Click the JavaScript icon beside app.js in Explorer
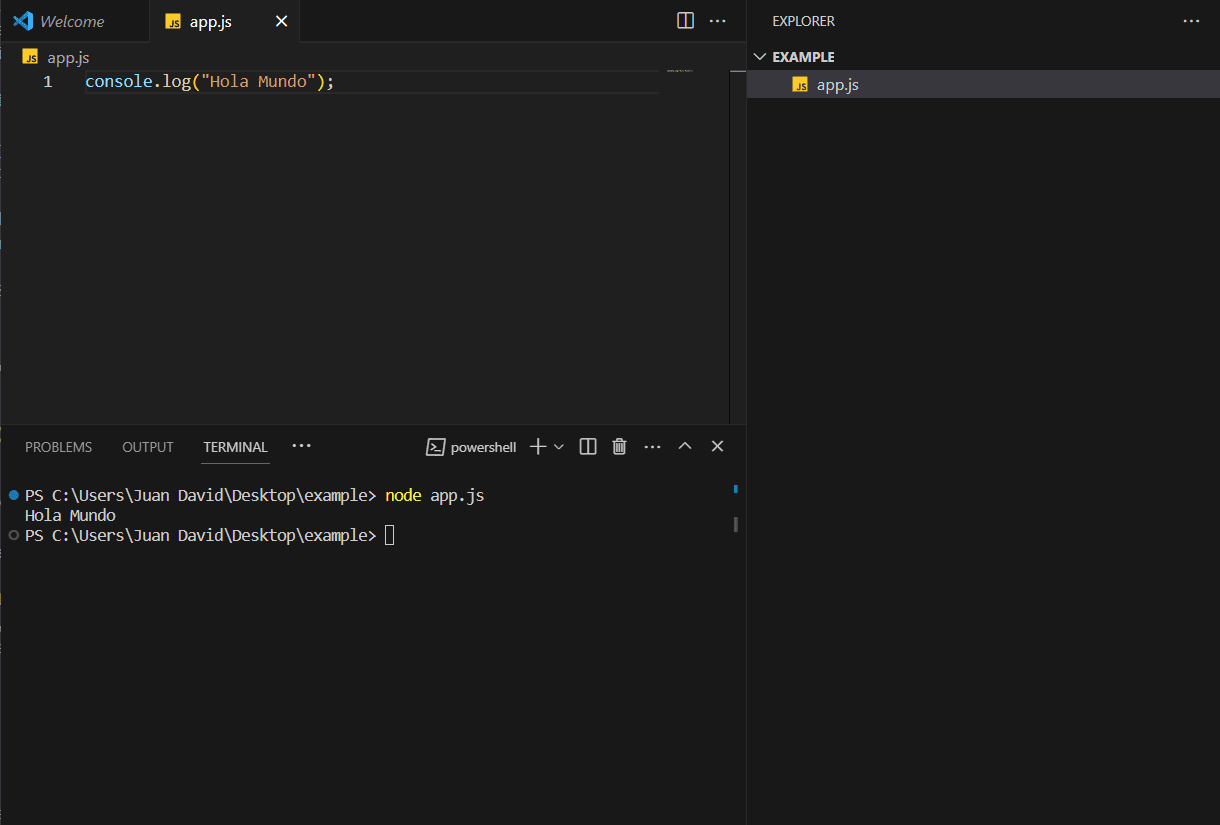This screenshot has width=1220, height=825. 799,84
